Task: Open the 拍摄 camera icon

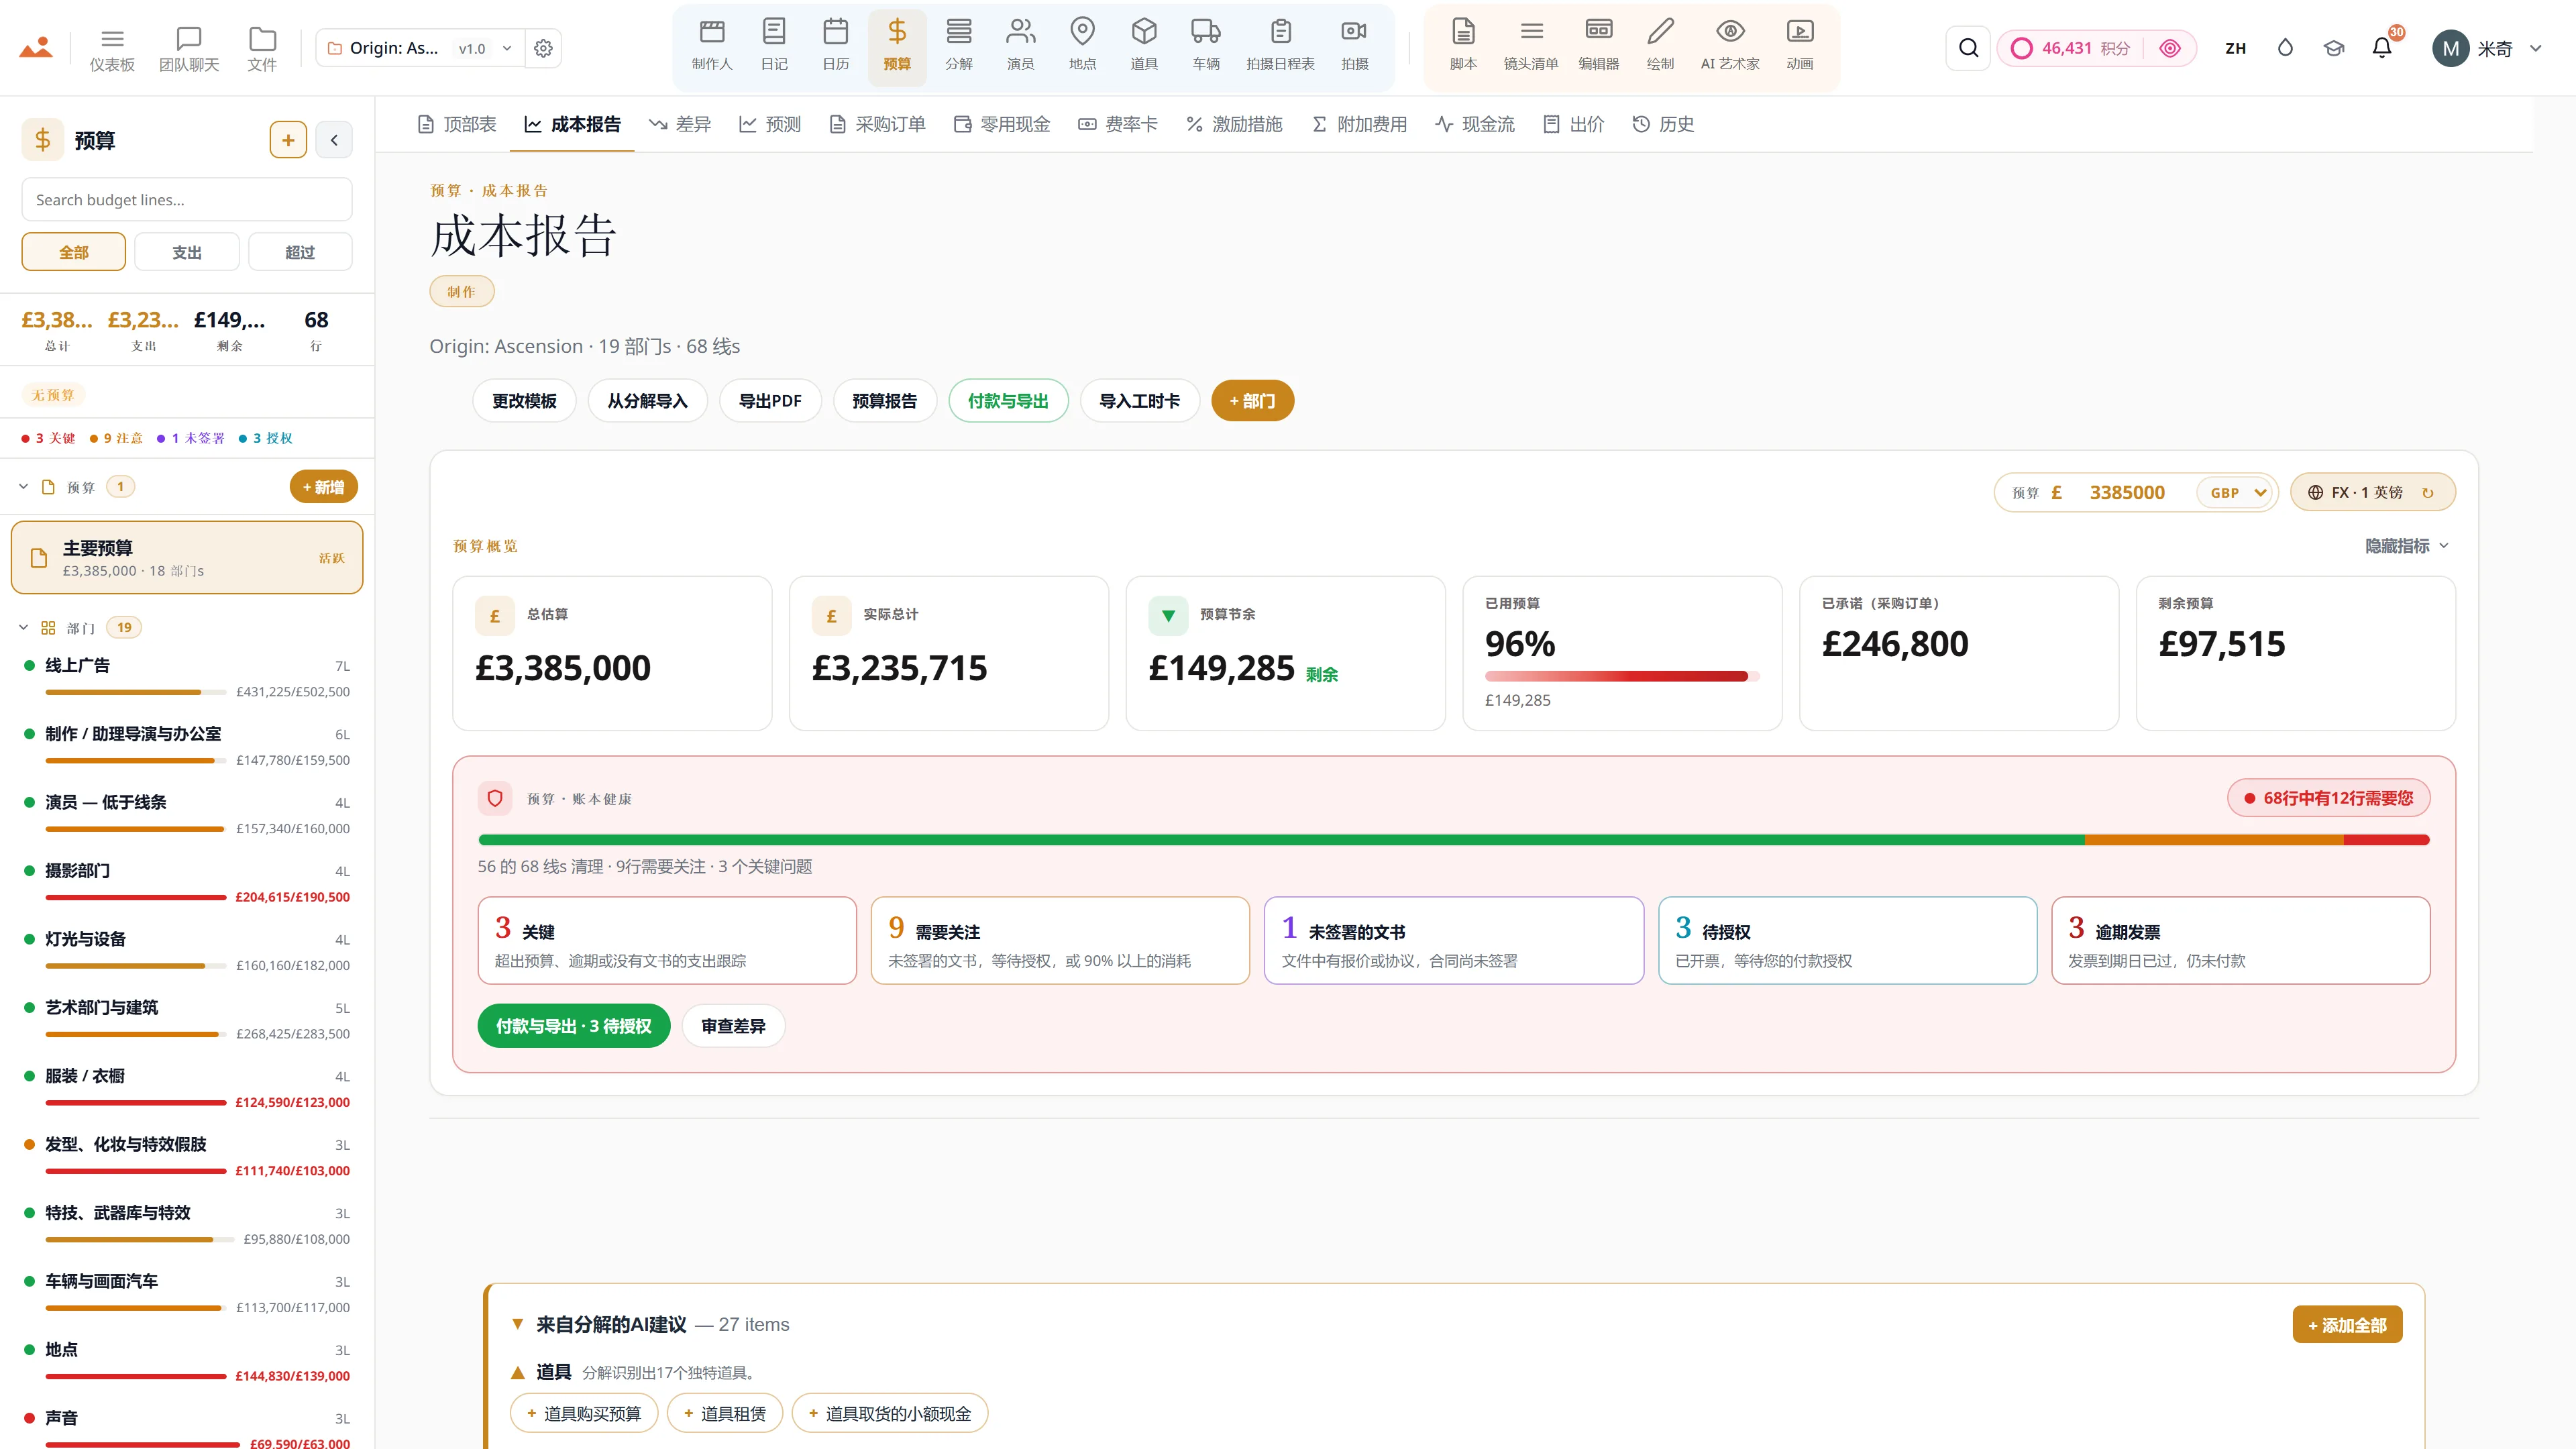Action: coord(1355,46)
